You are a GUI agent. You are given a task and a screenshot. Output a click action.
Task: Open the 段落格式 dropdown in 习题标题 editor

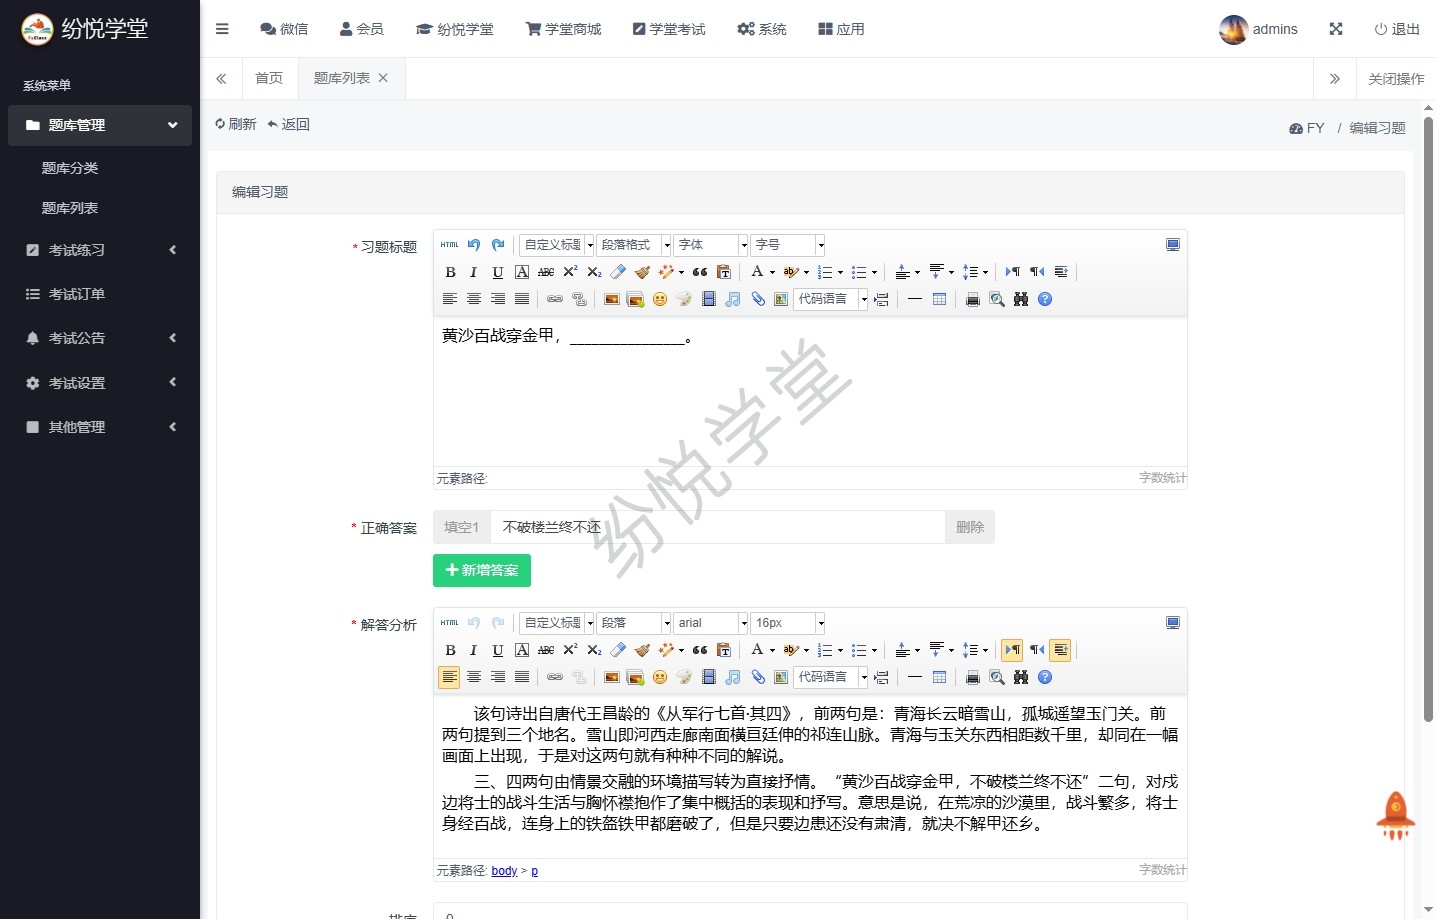click(634, 245)
